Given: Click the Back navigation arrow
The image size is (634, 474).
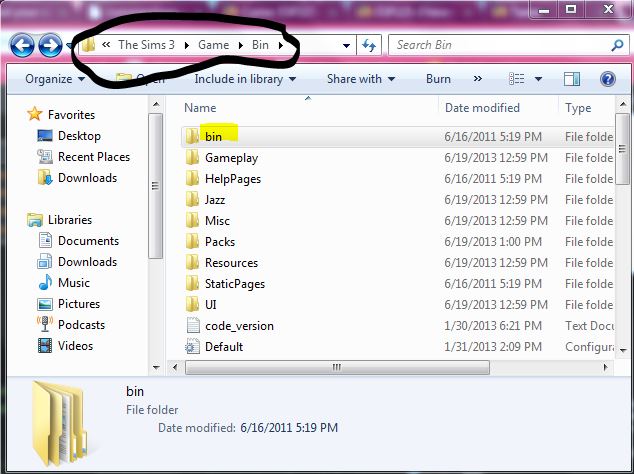Looking at the screenshot, I should (22, 45).
